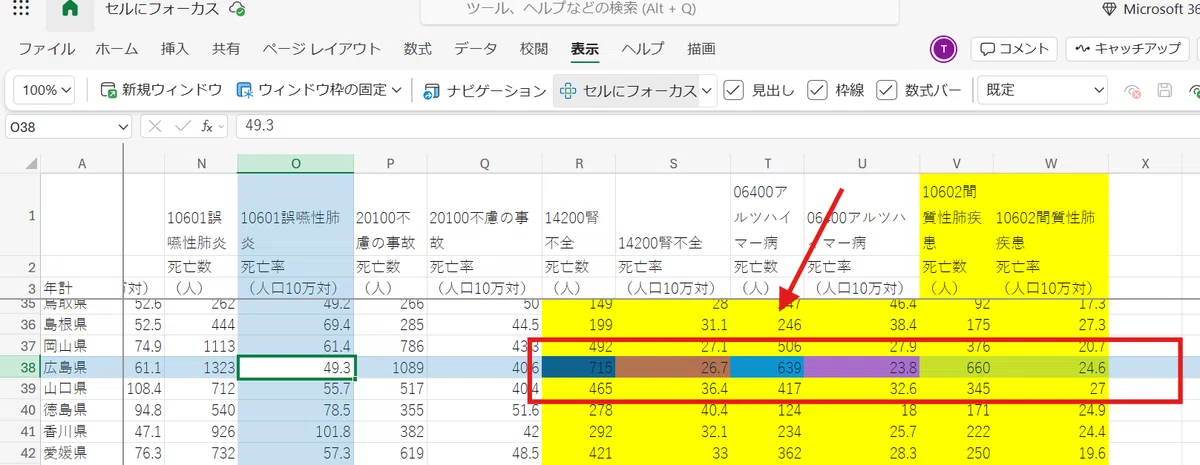Click the purple T account avatar
Viewport: 1200px width, 465px height.
943,48
